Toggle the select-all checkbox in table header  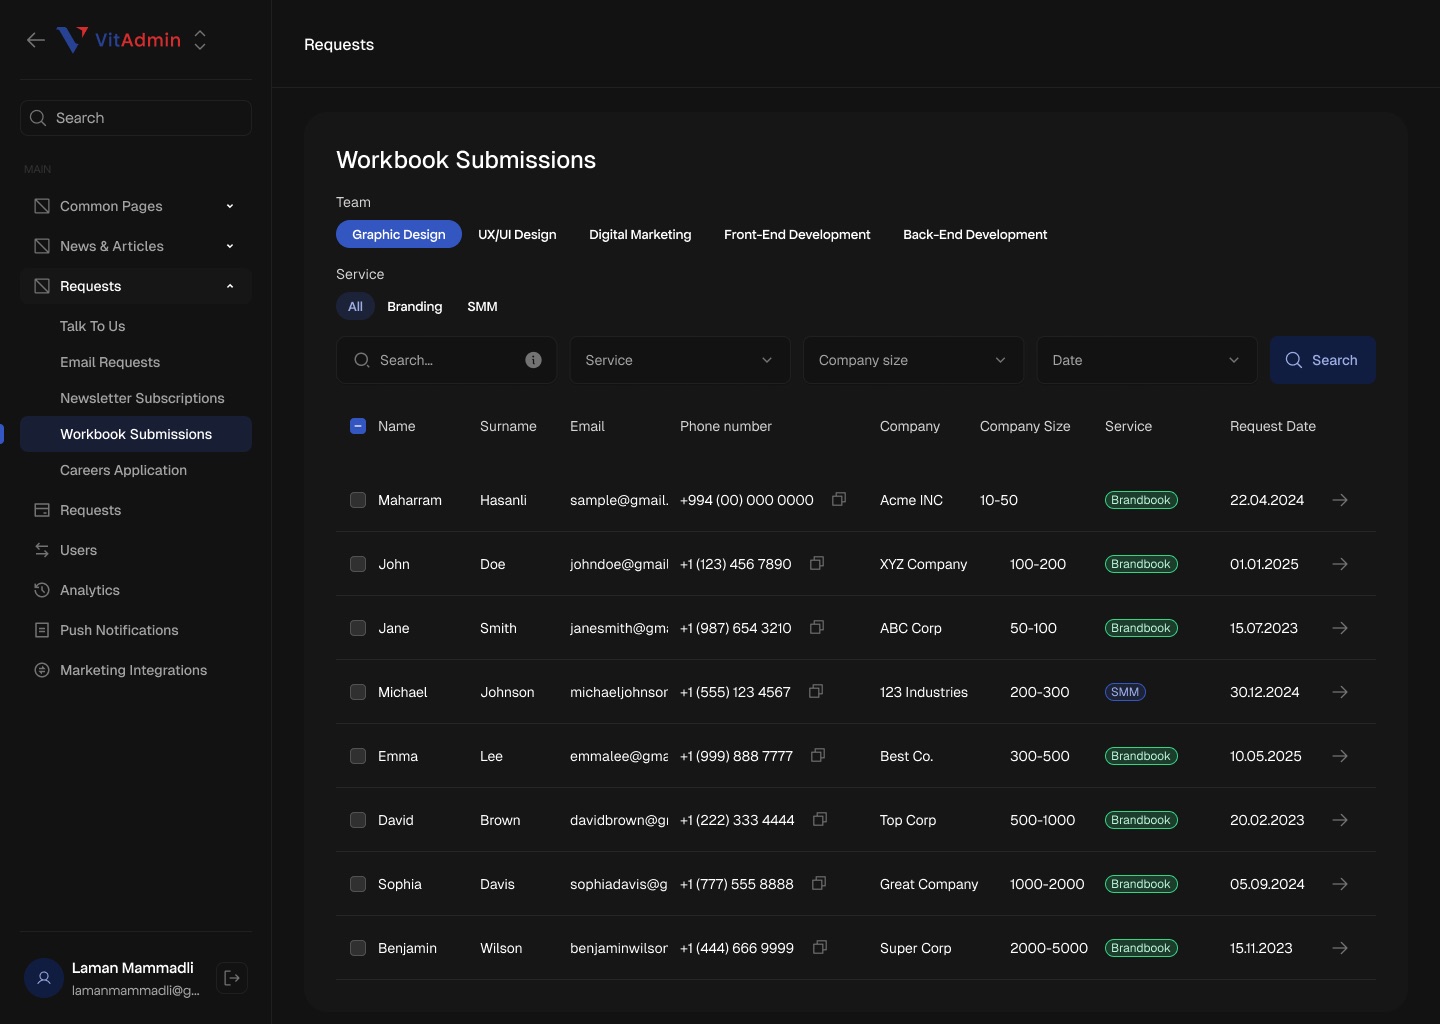pyautogui.click(x=358, y=426)
